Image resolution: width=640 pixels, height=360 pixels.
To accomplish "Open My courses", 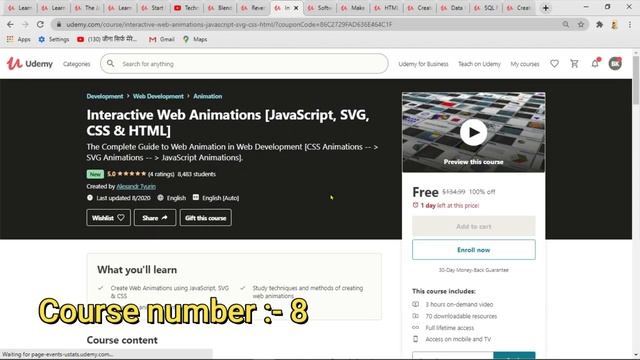I will pyautogui.click(x=525, y=64).
